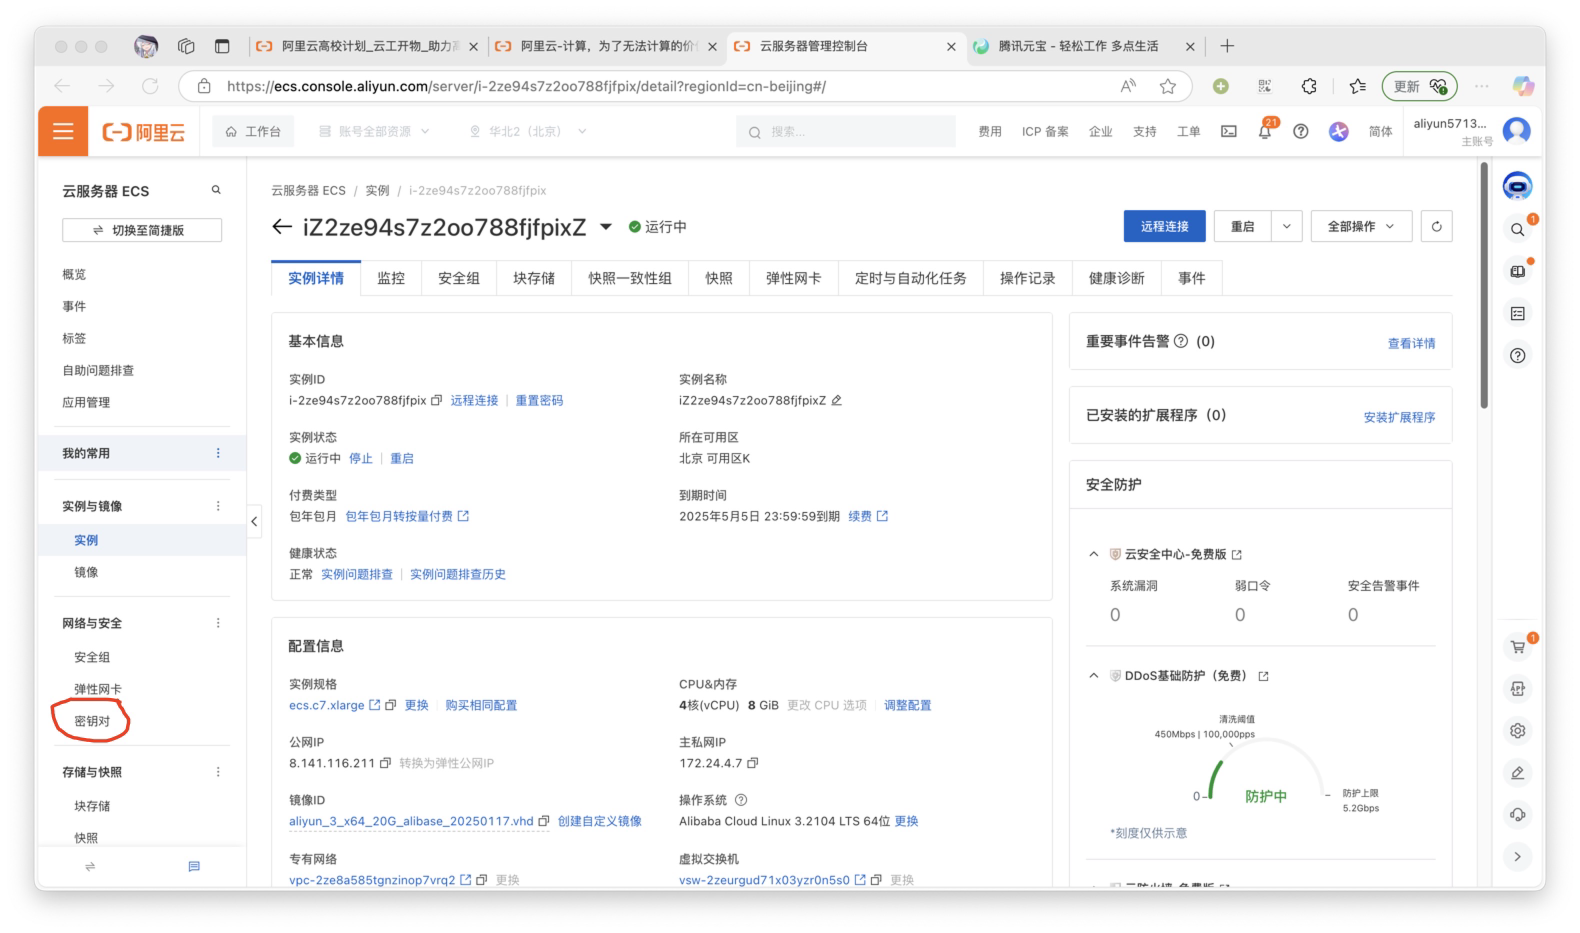Switch to the 块存储 tab
The width and height of the screenshot is (1580, 933).
[x=534, y=278]
